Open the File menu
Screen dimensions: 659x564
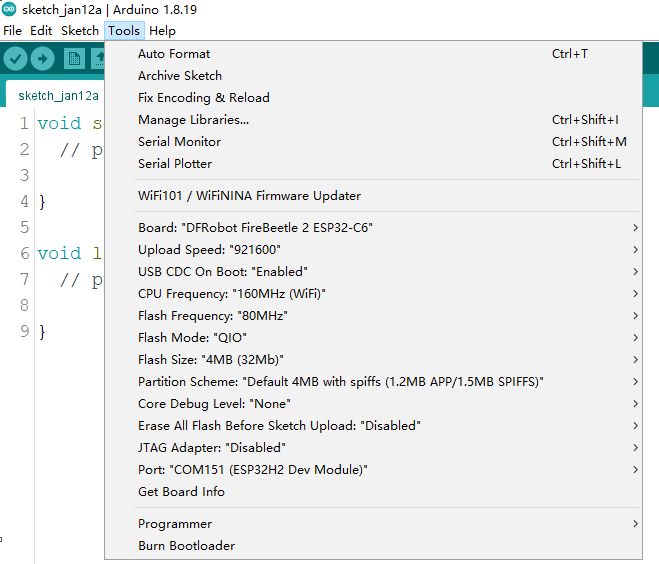click(x=12, y=31)
